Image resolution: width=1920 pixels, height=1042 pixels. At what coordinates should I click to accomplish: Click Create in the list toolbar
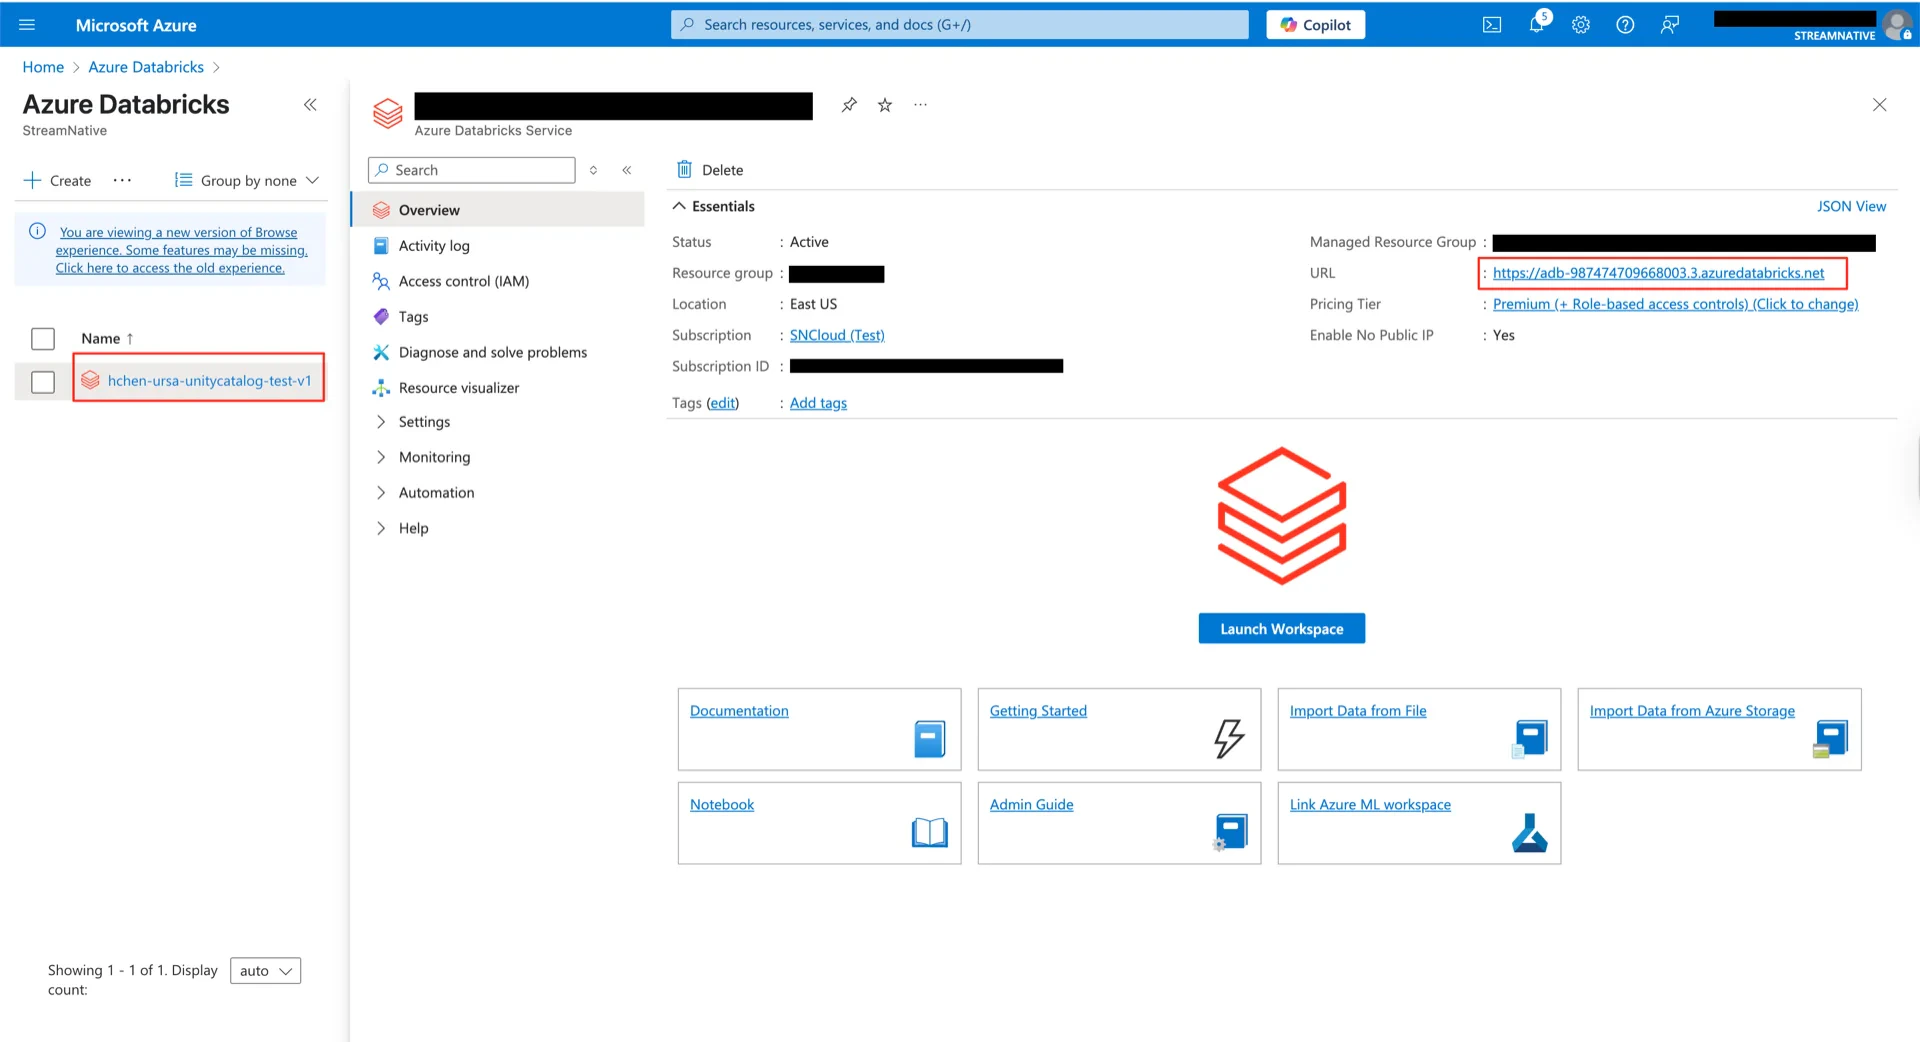pos(57,181)
